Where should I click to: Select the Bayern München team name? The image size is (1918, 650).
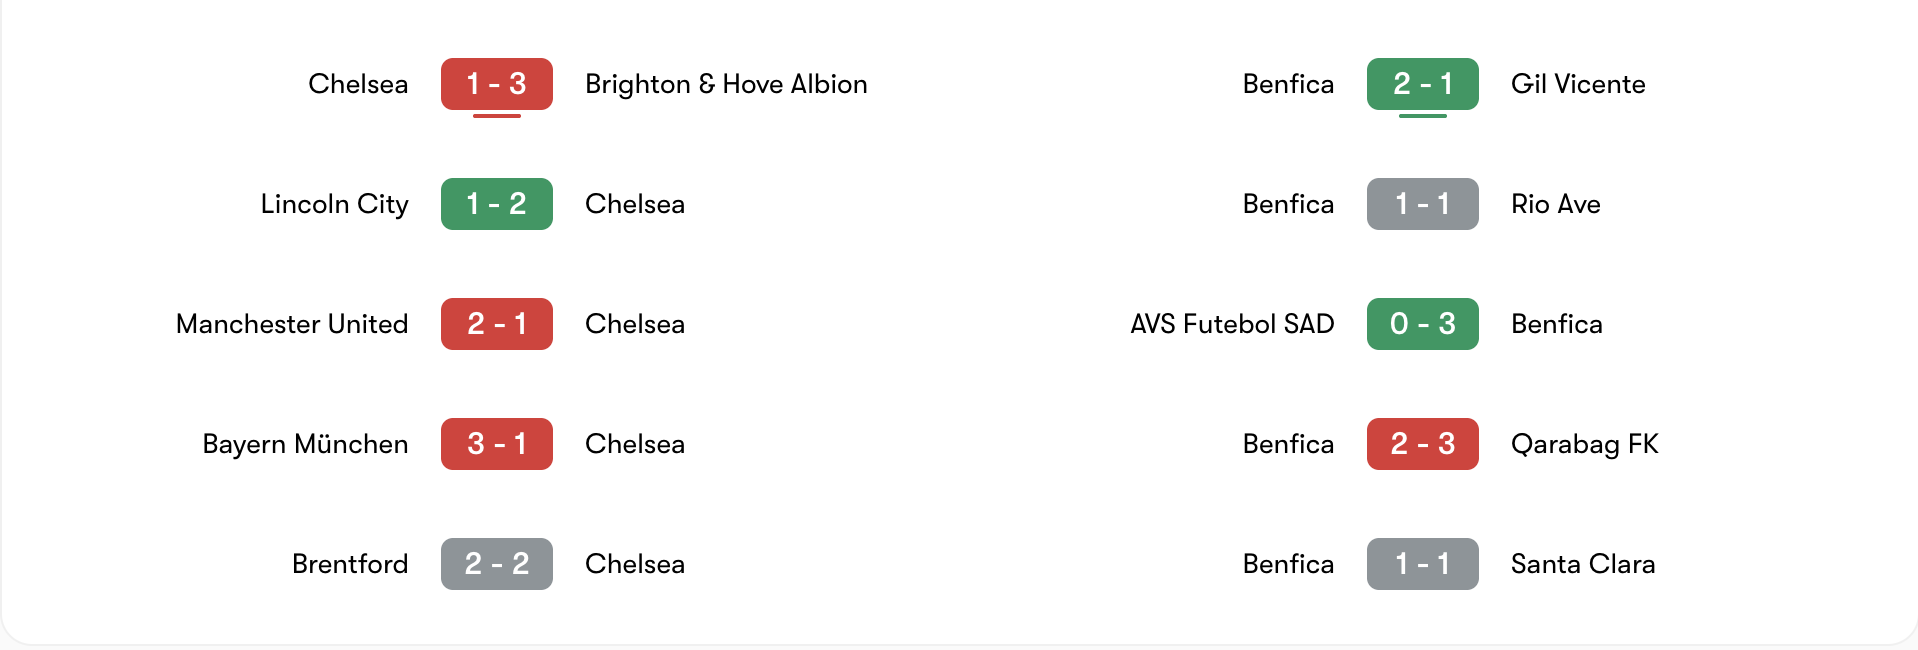point(305,444)
